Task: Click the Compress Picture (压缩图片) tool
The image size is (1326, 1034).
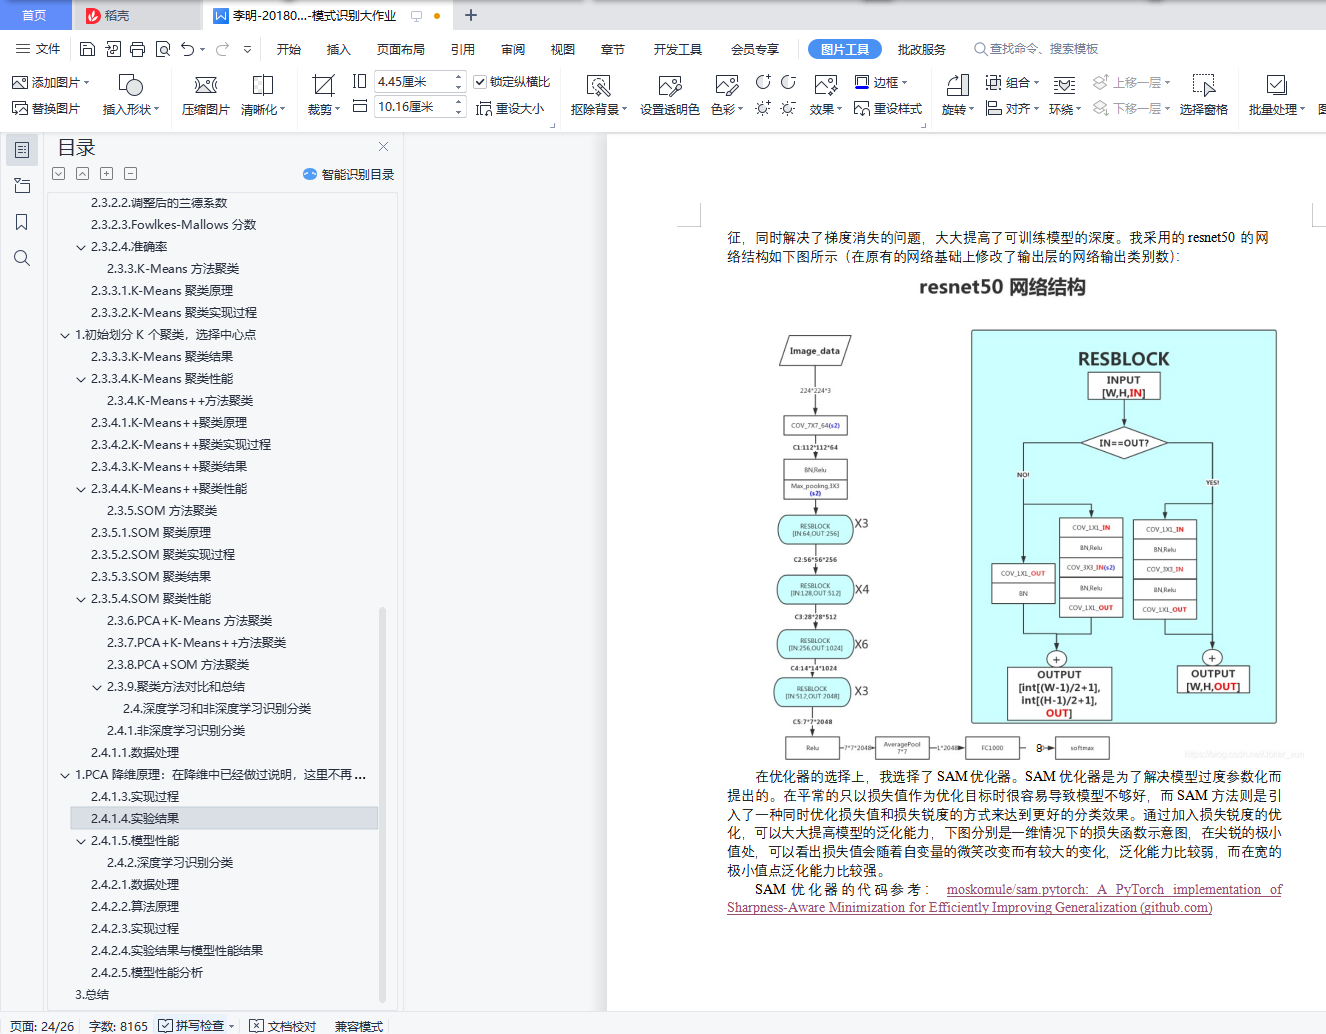Action: (x=206, y=95)
